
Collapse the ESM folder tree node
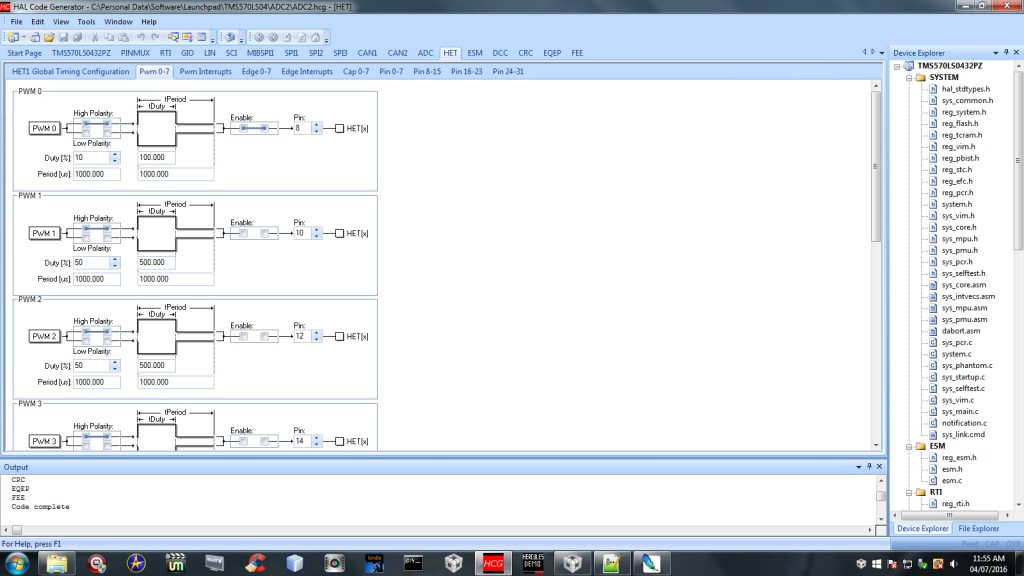tap(909, 446)
